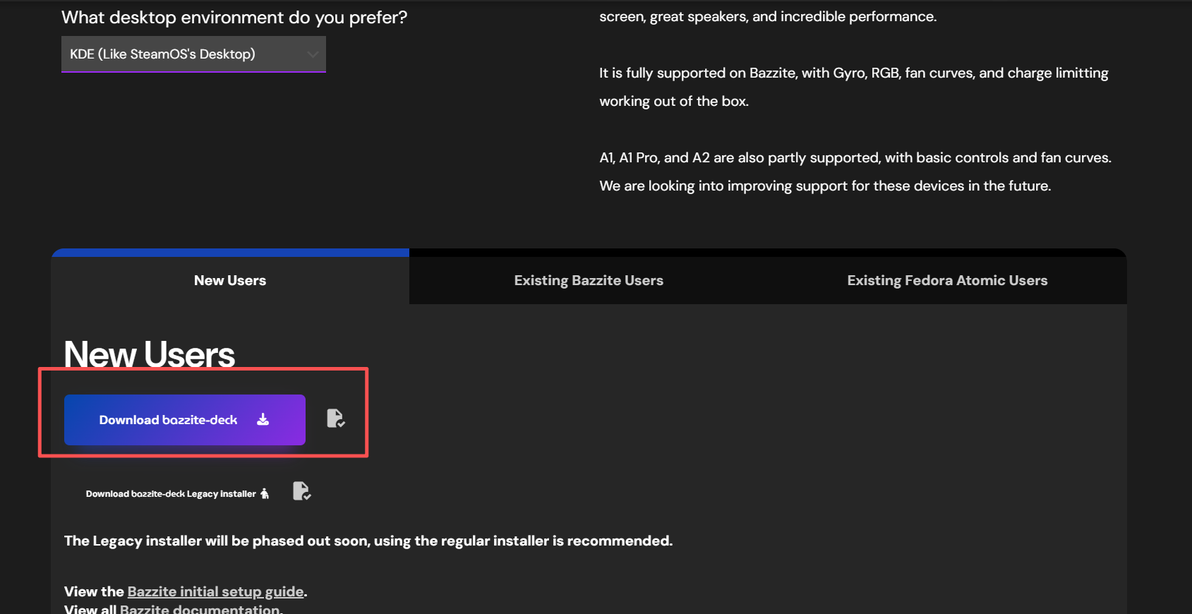Click the checksum file icon beside Legacy Installer

point(303,492)
